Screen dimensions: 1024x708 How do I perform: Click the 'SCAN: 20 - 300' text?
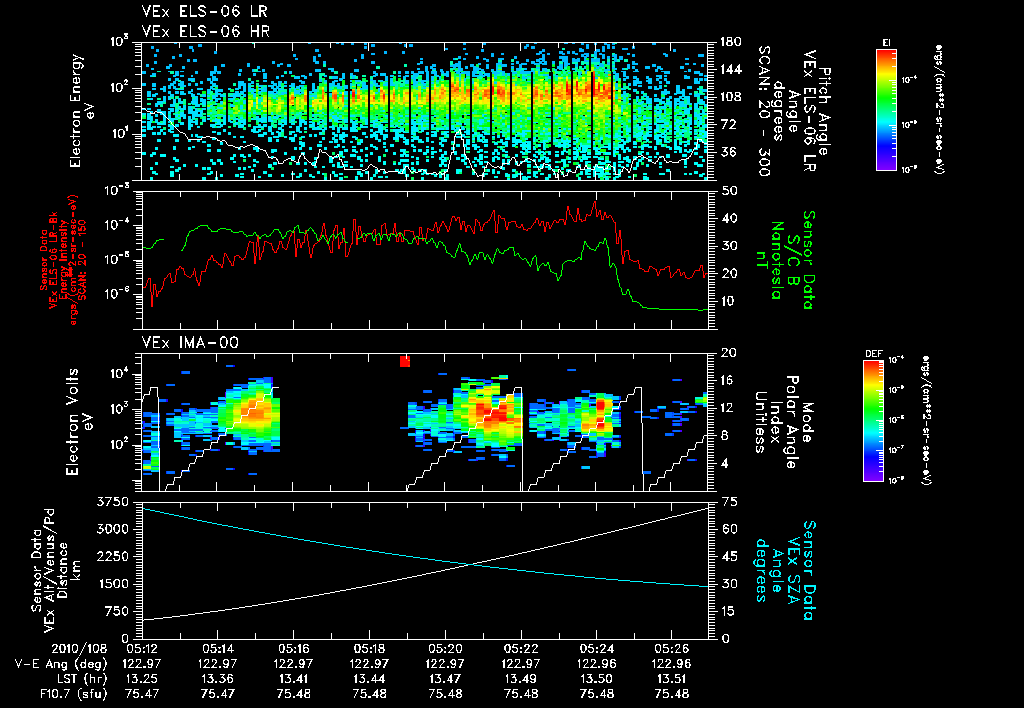click(763, 111)
